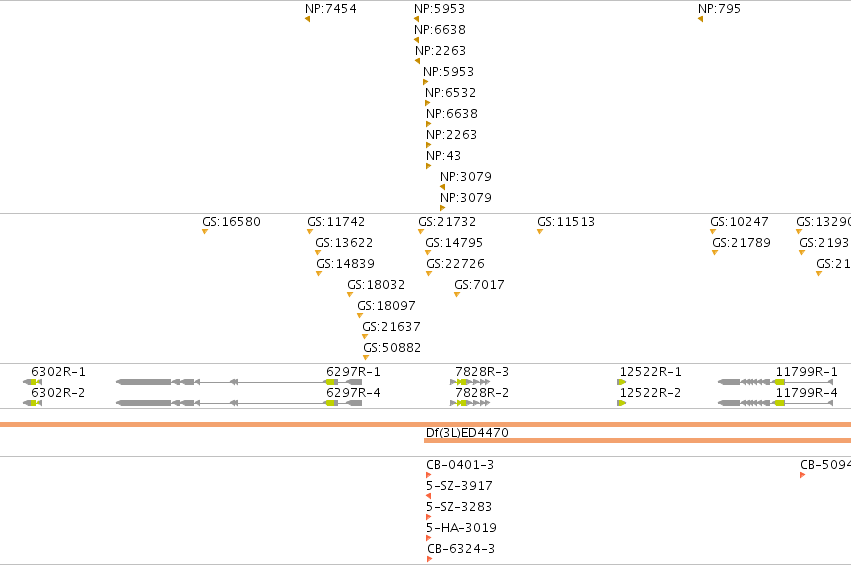
Task: Select the GS:13290 label
Action: coord(823,221)
